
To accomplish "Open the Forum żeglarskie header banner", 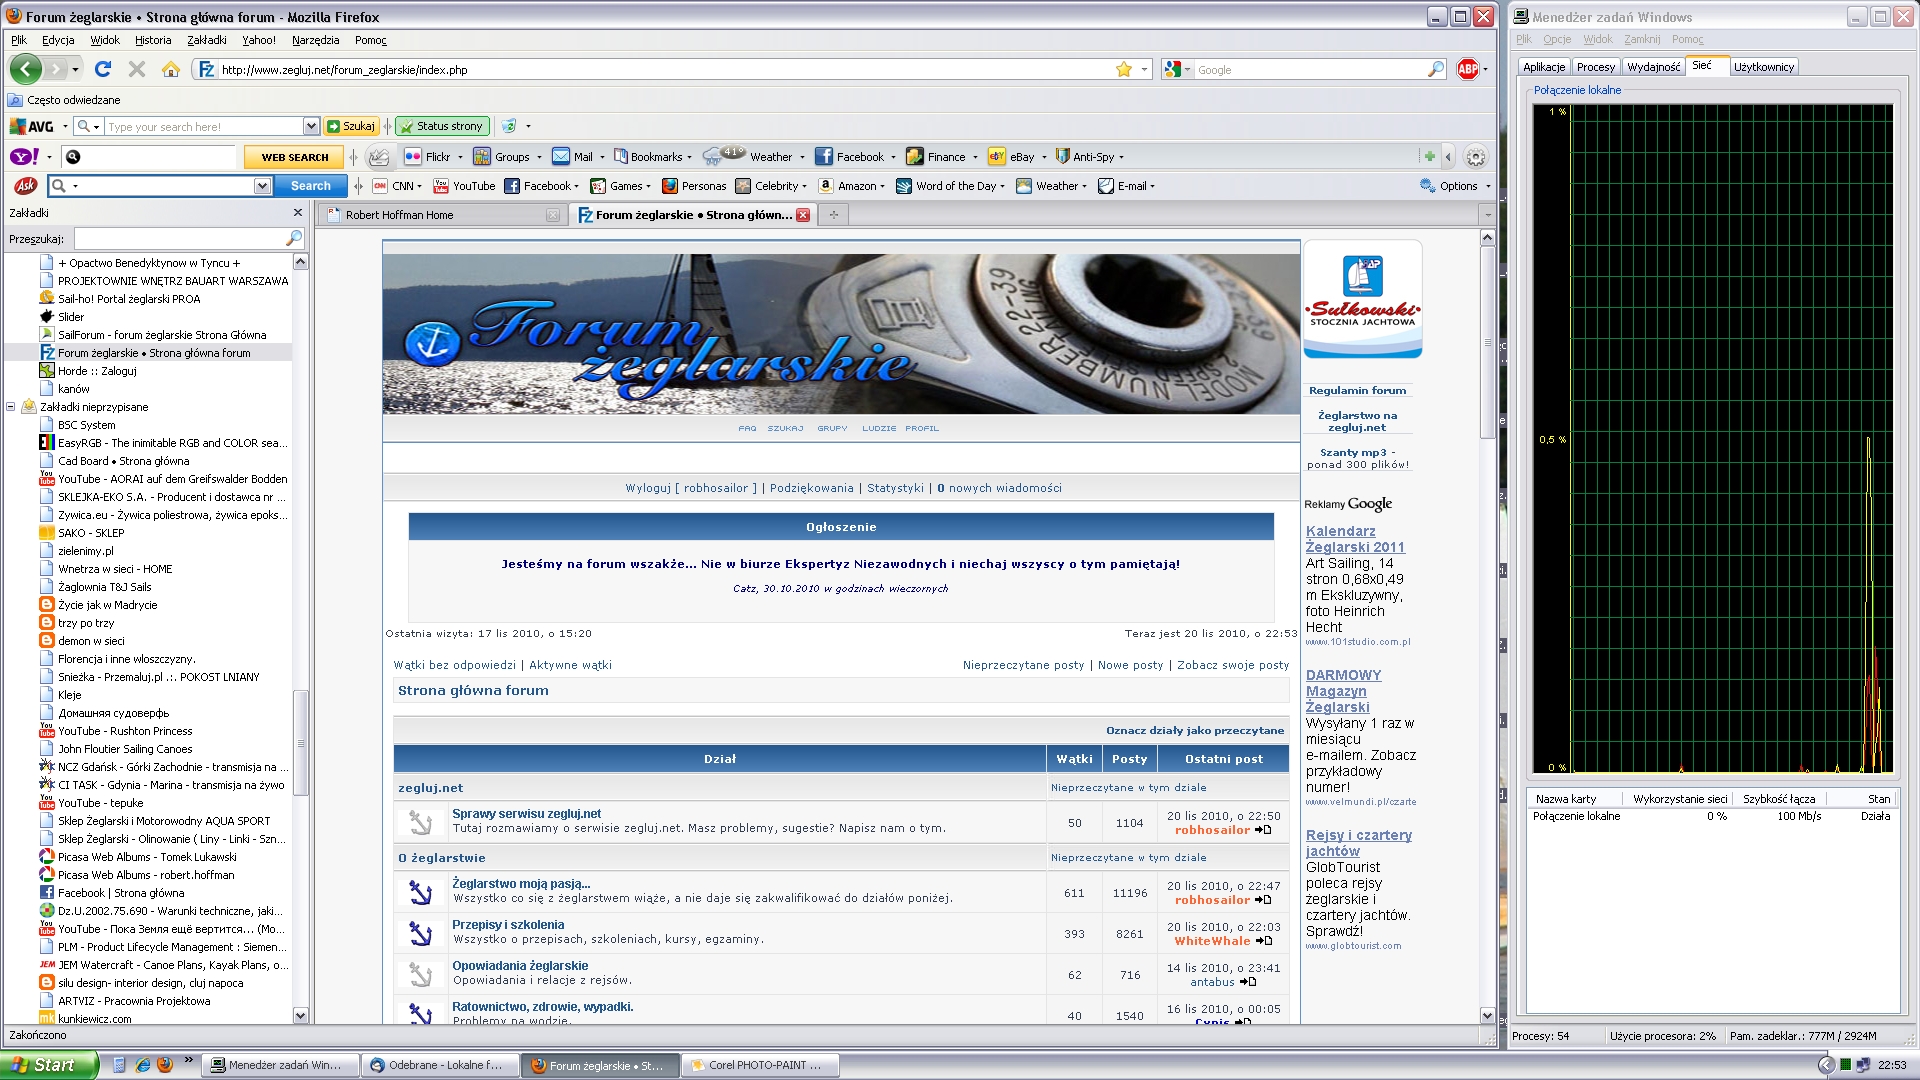I will click(841, 334).
